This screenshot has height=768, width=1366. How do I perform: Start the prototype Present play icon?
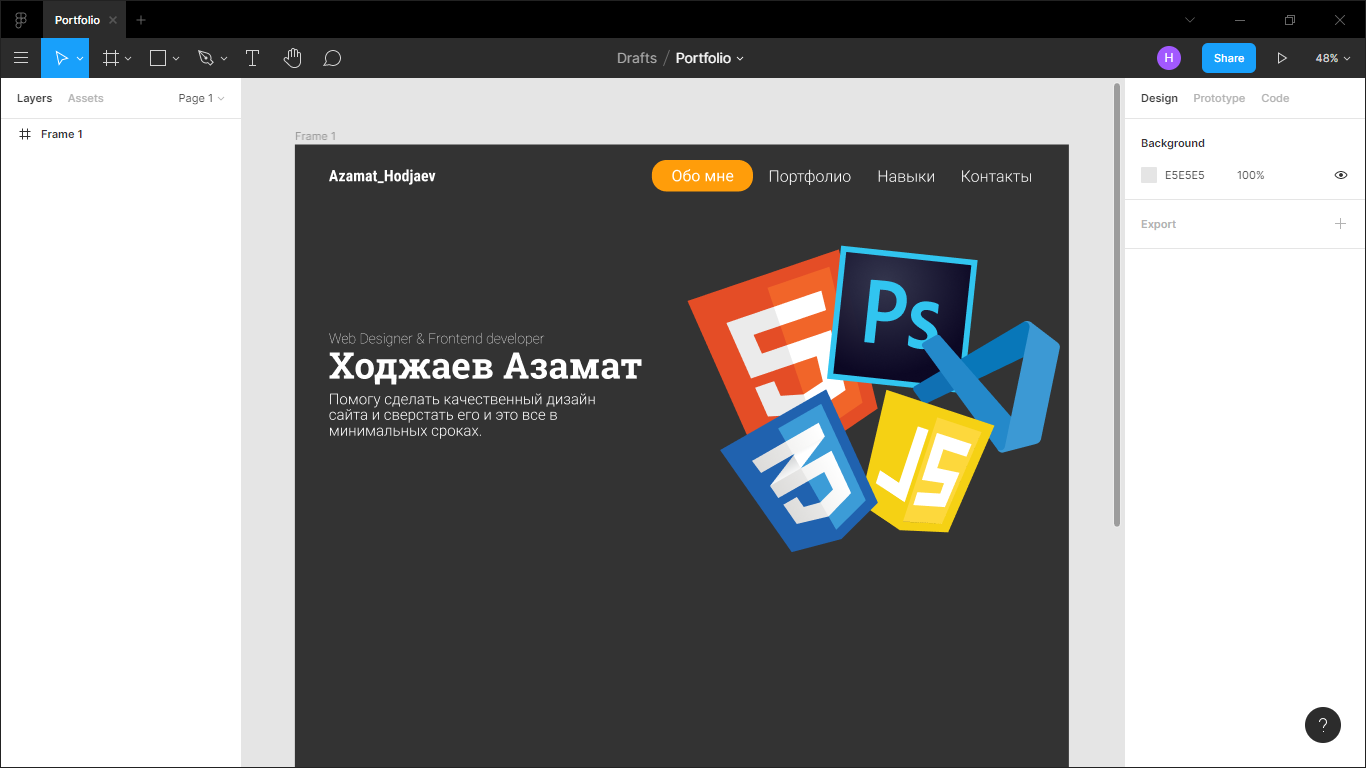[x=1282, y=58]
